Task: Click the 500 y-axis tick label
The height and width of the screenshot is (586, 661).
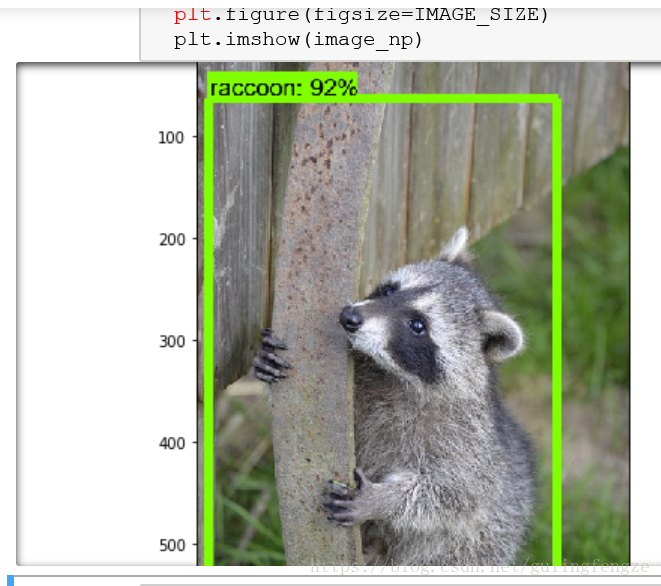Action: [x=172, y=546]
